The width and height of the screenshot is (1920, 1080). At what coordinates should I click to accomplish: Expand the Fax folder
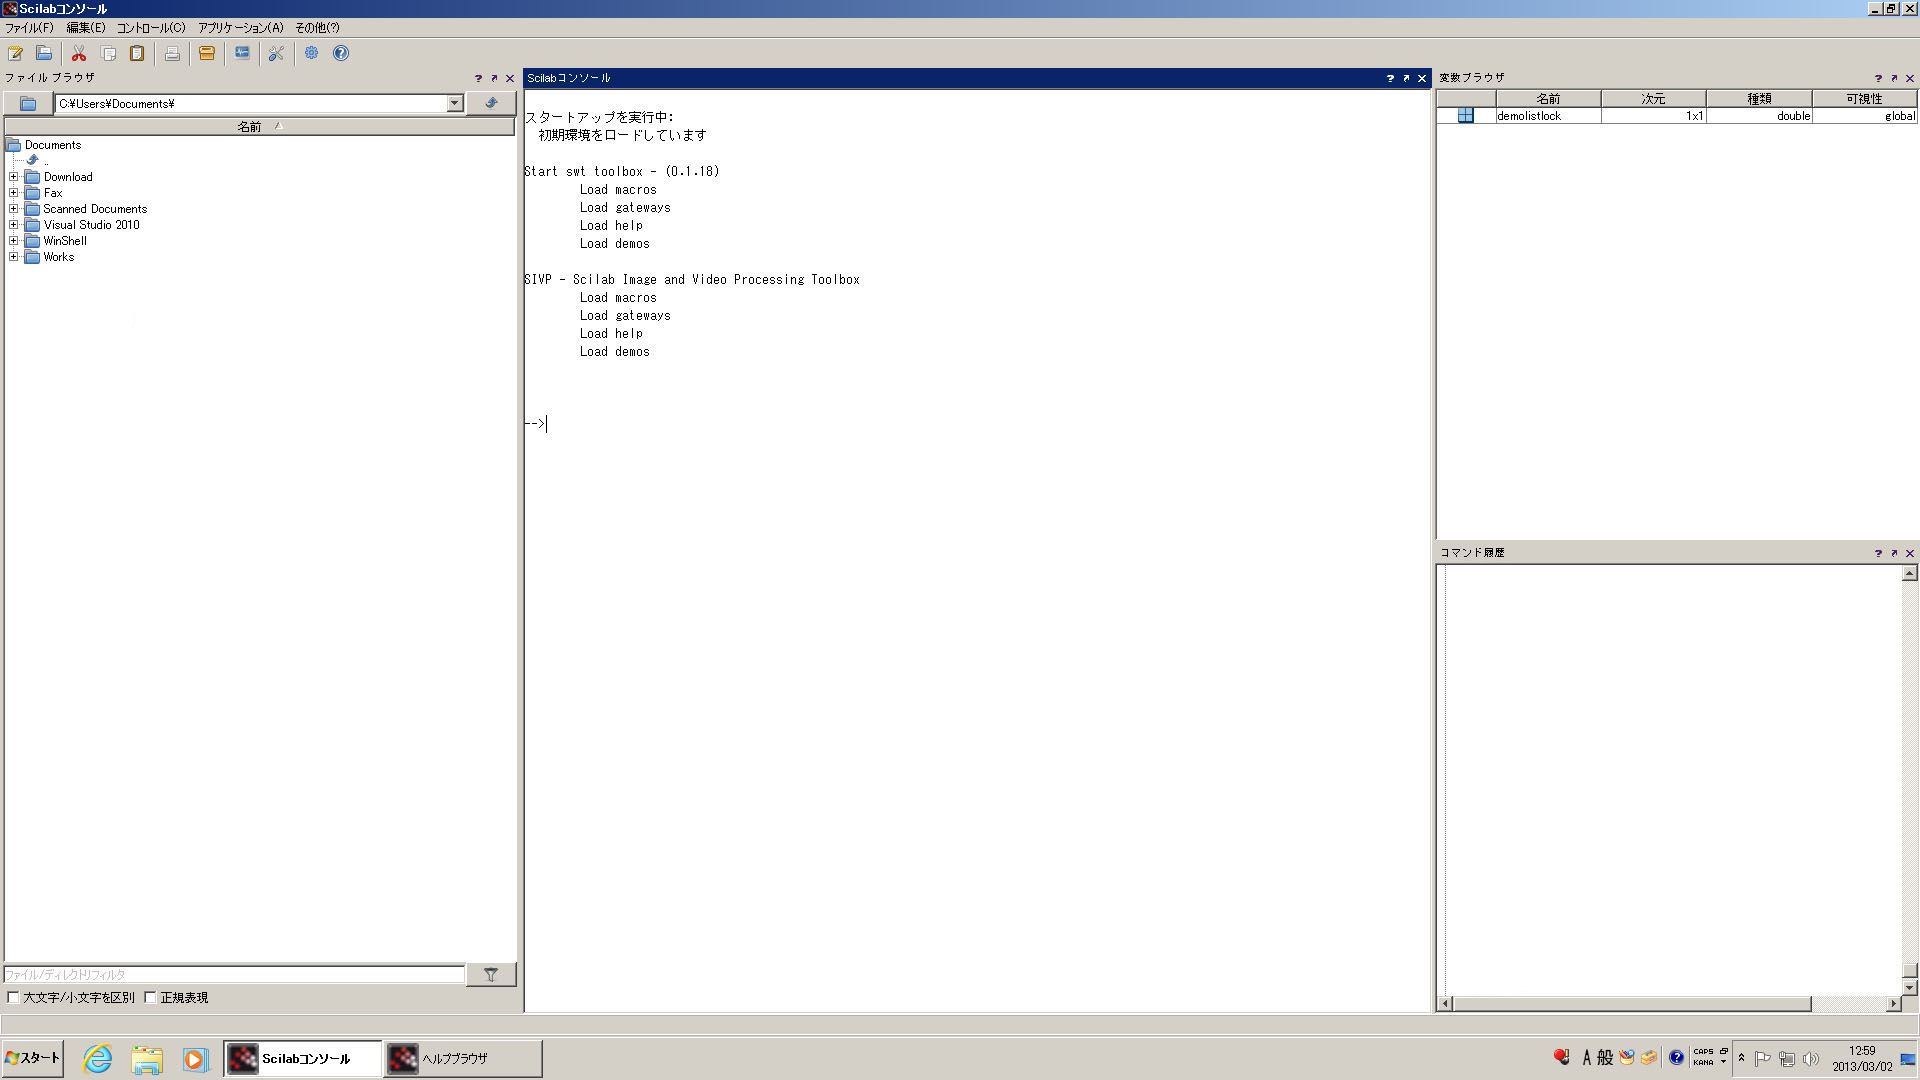click(14, 193)
